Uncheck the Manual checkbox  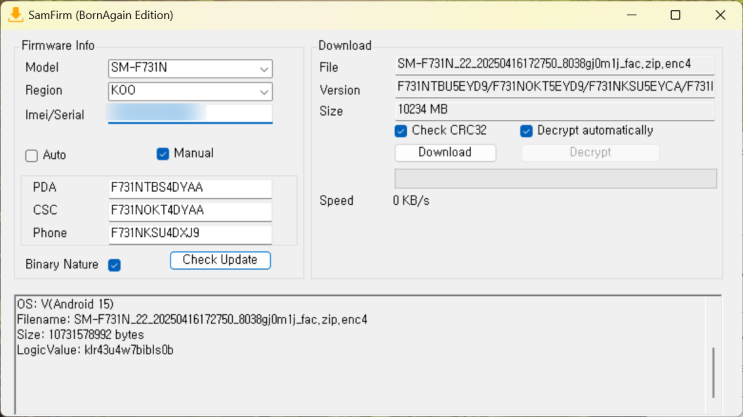[x=163, y=154]
